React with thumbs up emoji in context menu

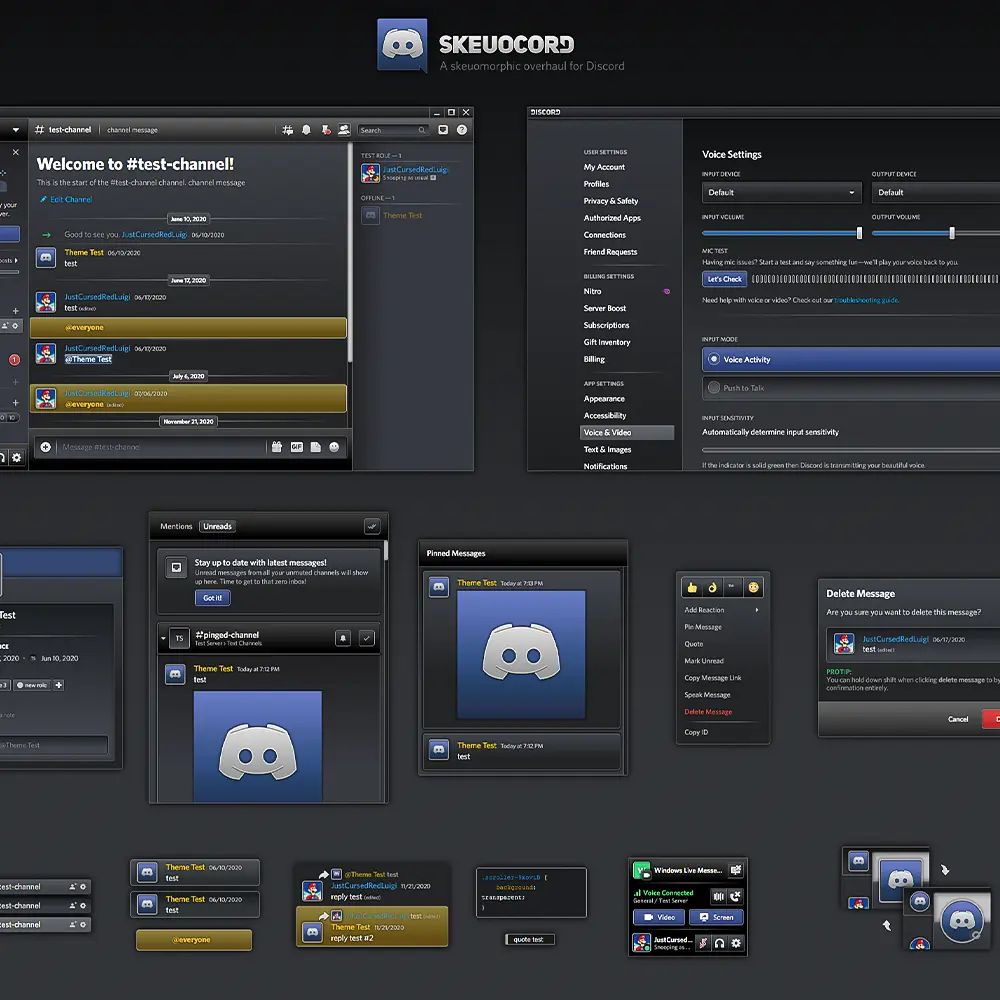coord(693,587)
